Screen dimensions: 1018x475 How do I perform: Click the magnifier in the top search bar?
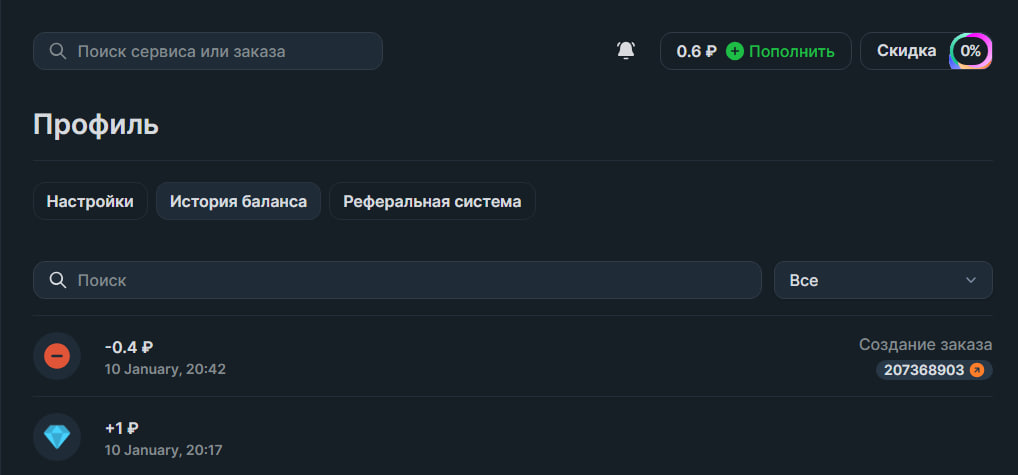click(58, 51)
